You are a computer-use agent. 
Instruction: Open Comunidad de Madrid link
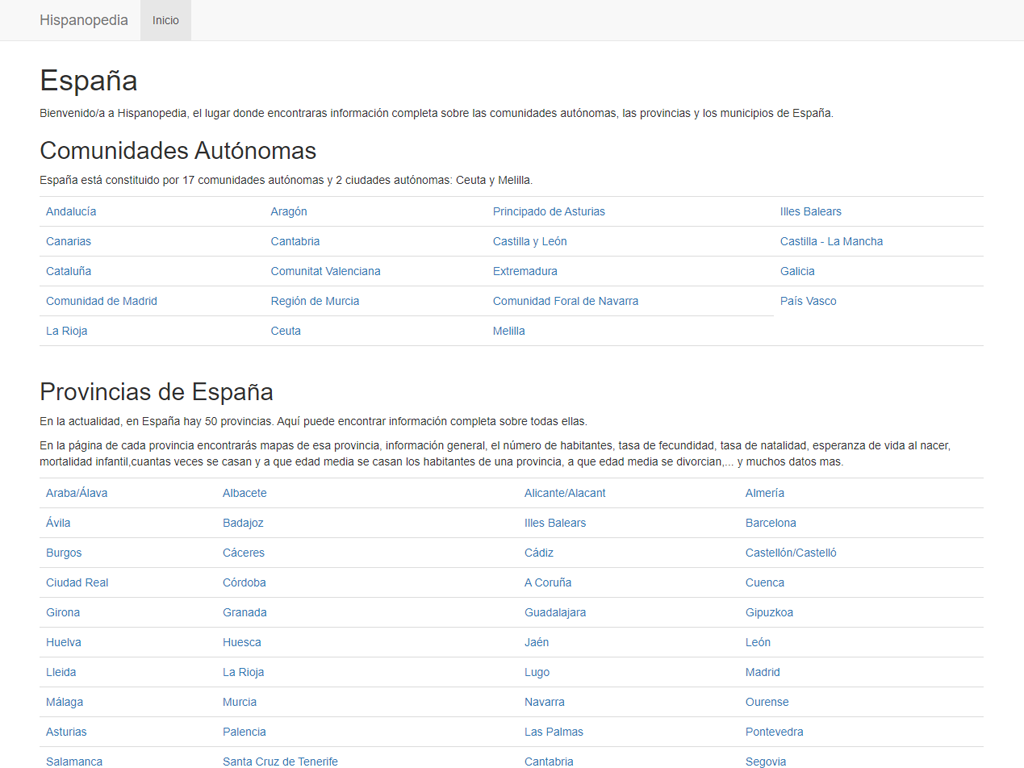tap(101, 302)
